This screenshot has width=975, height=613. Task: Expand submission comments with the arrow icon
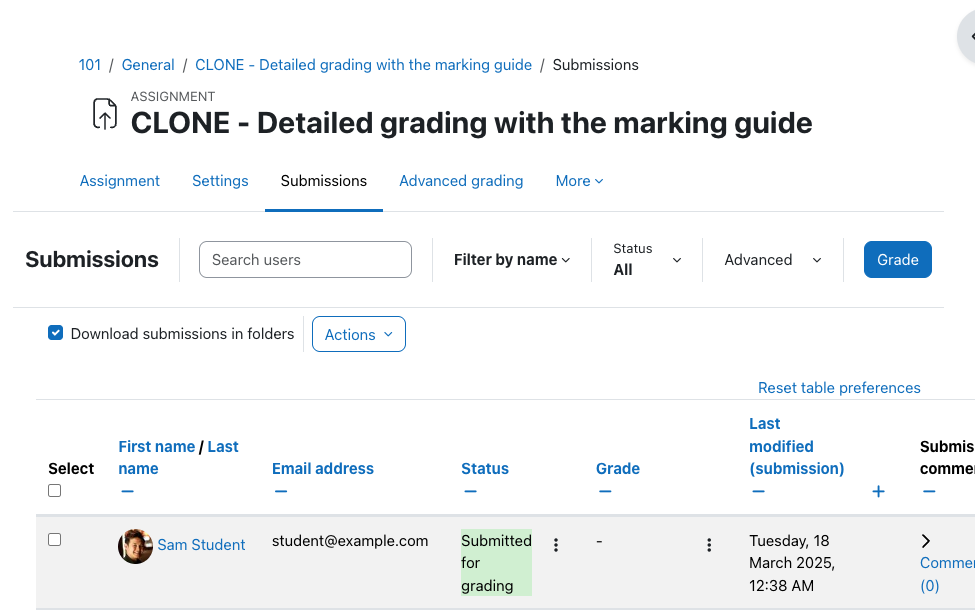[x=925, y=541]
